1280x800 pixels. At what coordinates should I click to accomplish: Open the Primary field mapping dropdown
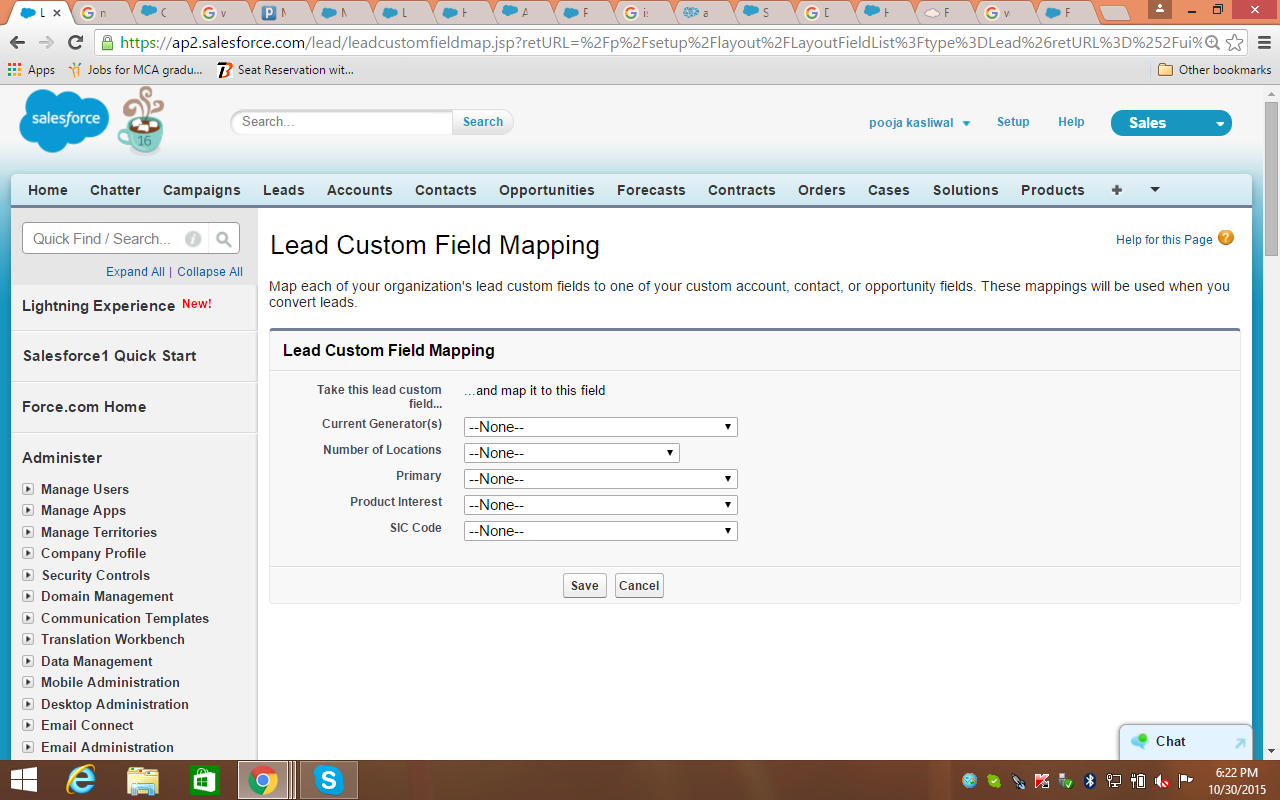coord(601,479)
